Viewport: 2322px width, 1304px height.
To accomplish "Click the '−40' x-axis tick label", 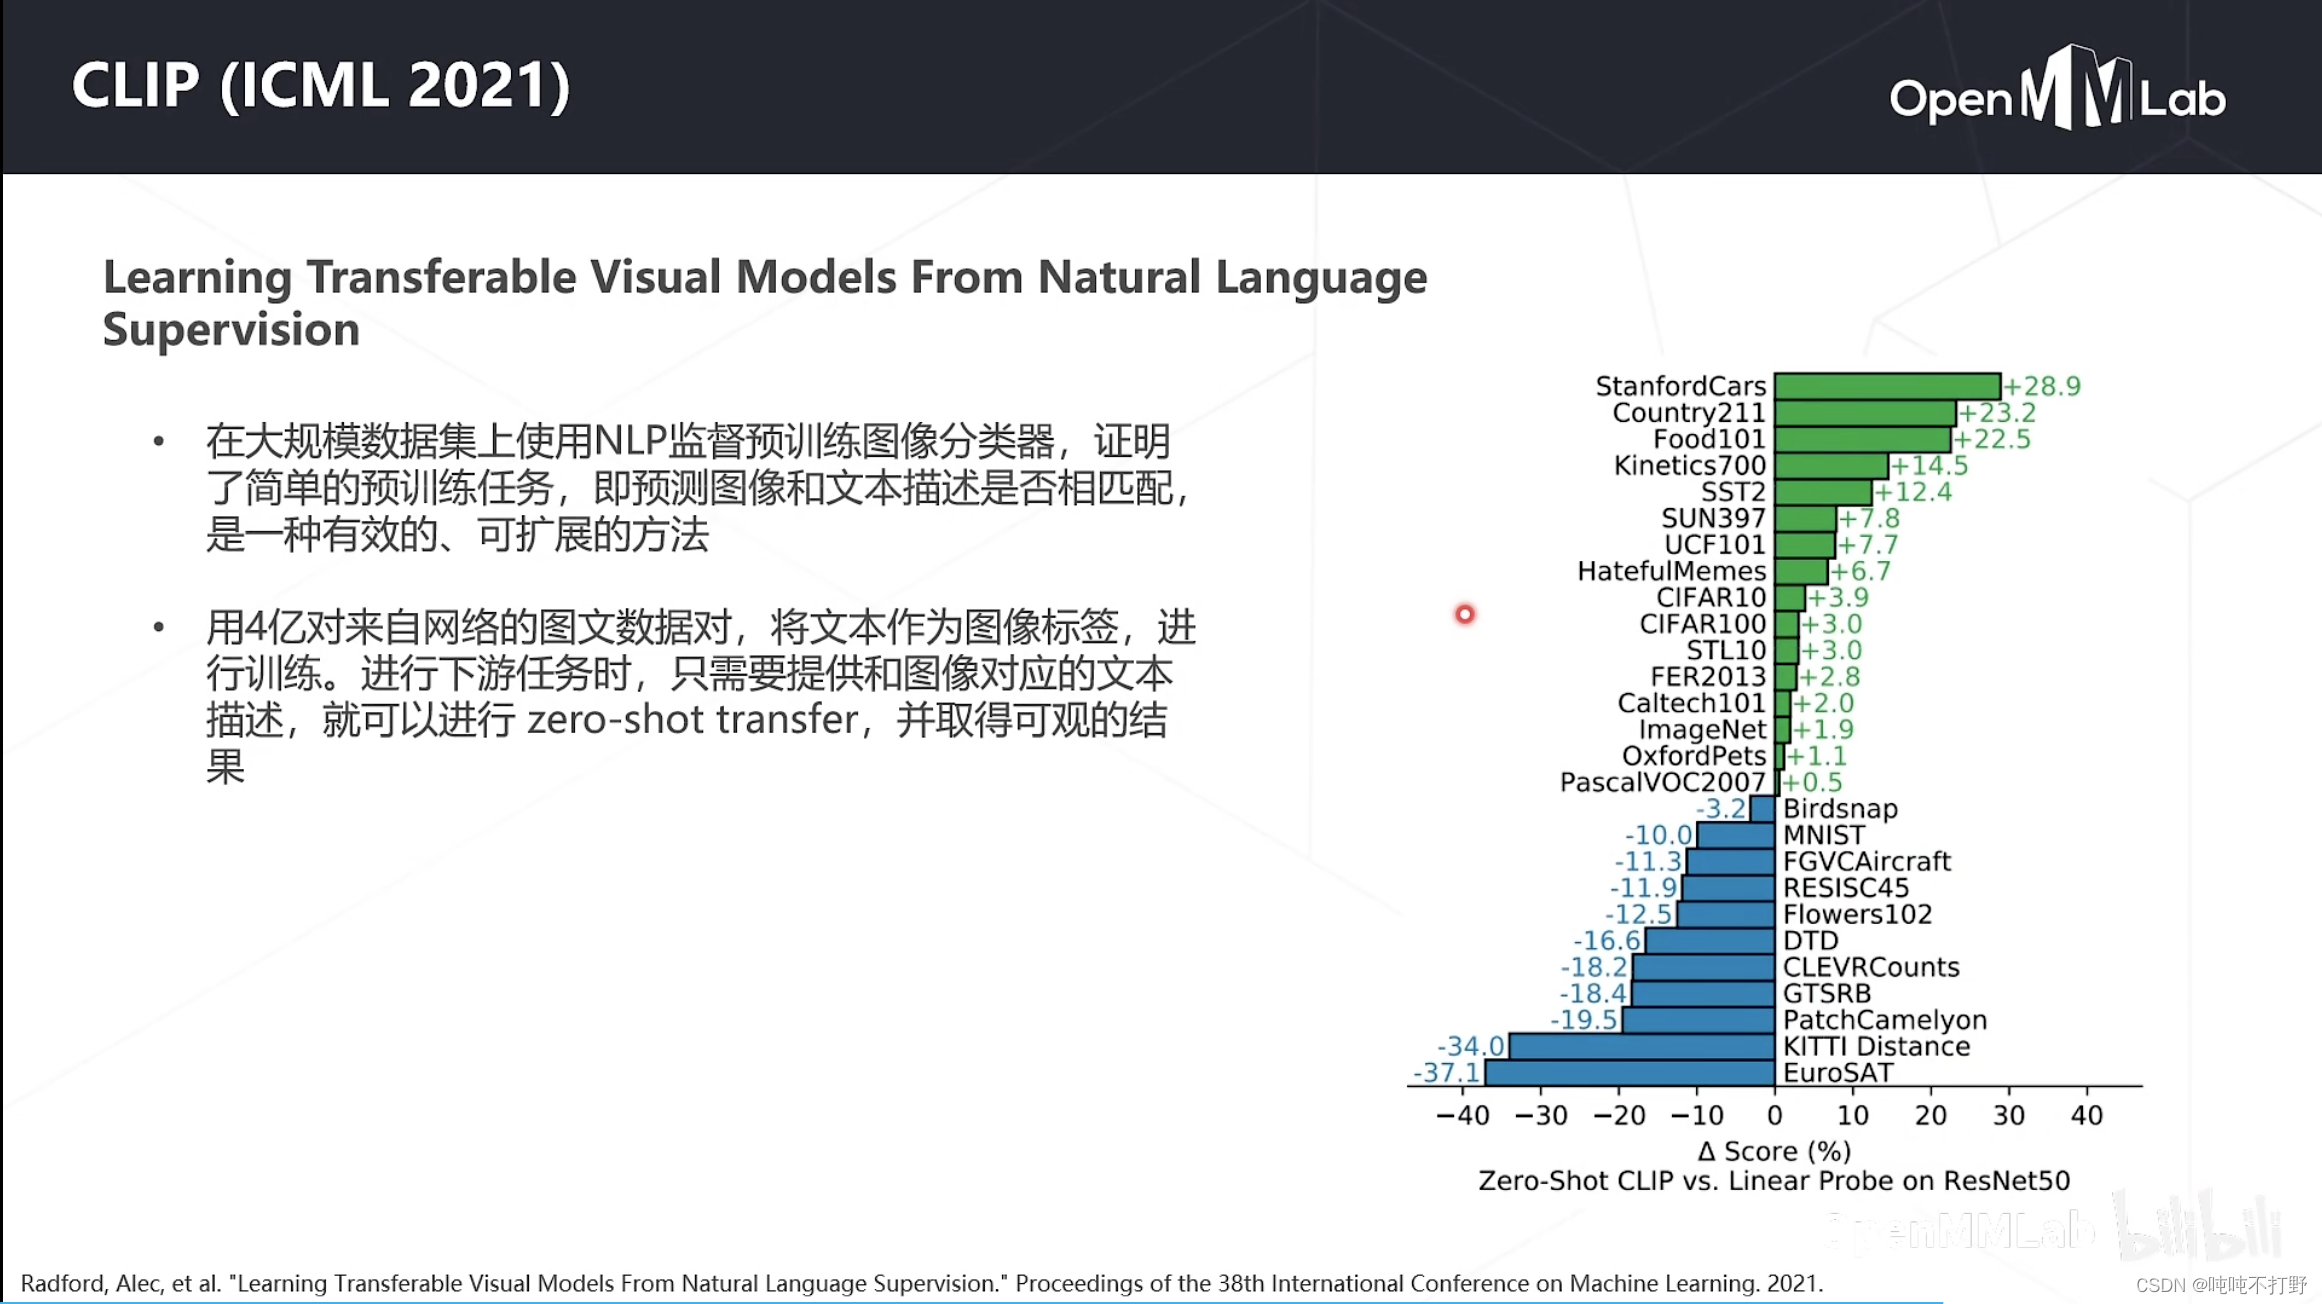I will (x=1463, y=1115).
